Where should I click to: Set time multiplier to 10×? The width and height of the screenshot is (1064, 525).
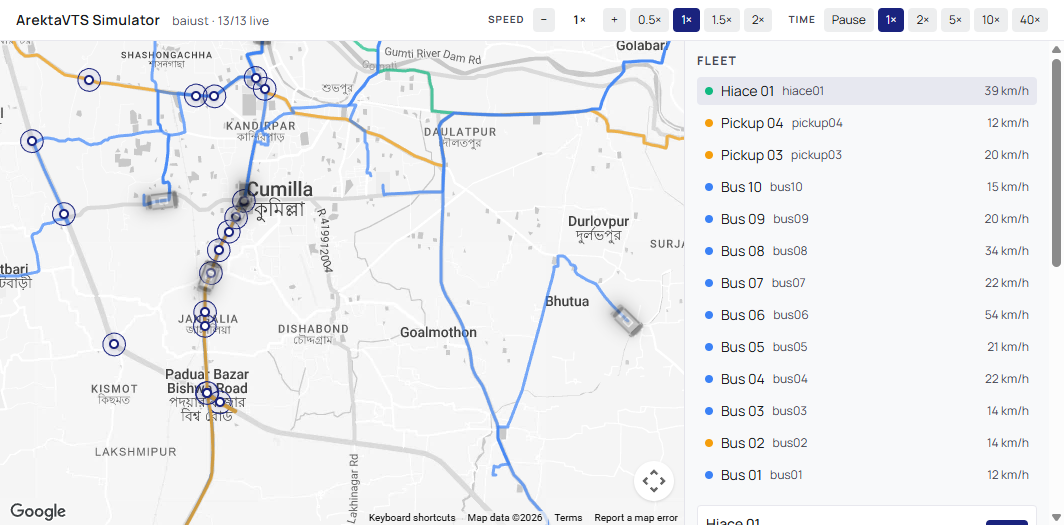(991, 20)
